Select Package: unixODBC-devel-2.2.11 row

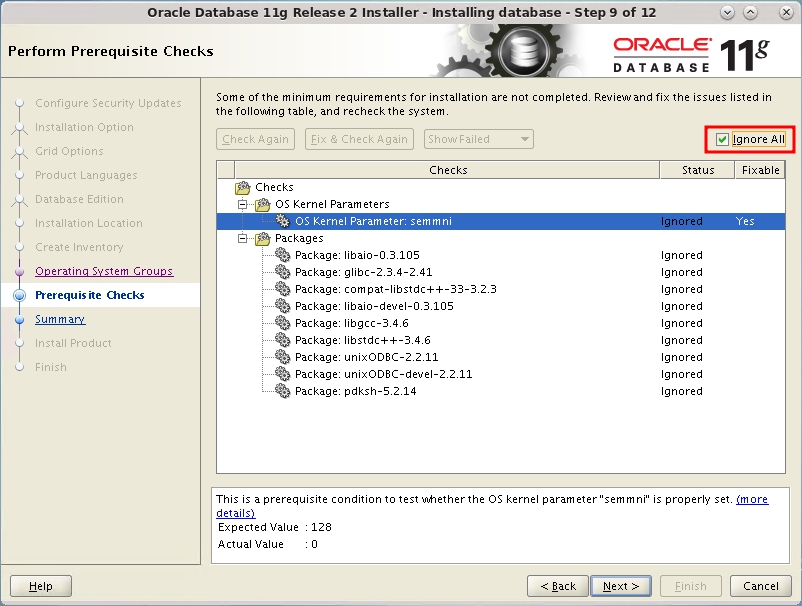point(501,374)
